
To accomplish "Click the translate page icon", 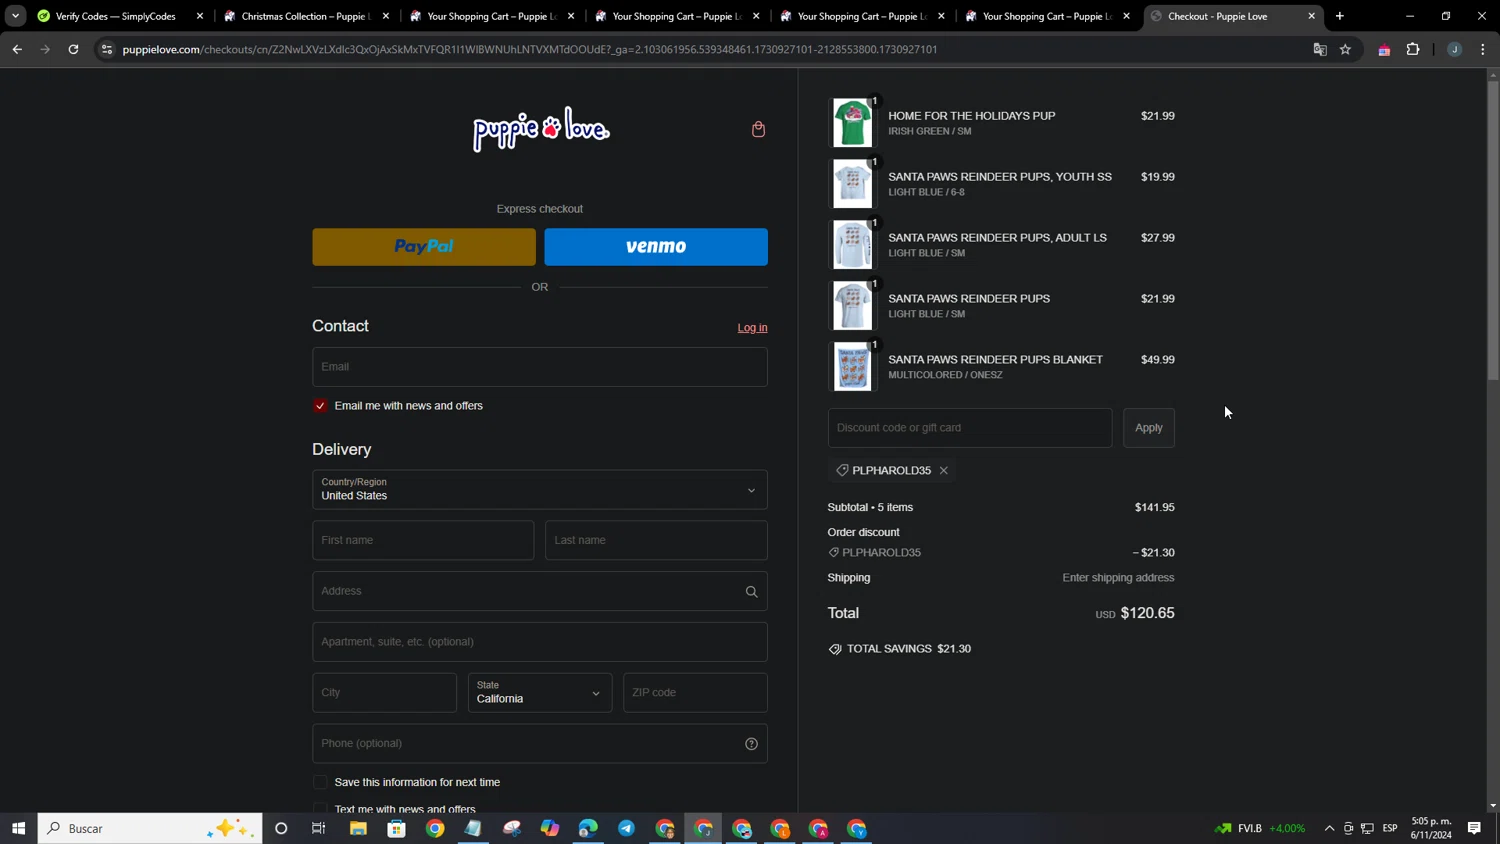I will [x=1320, y=49].
